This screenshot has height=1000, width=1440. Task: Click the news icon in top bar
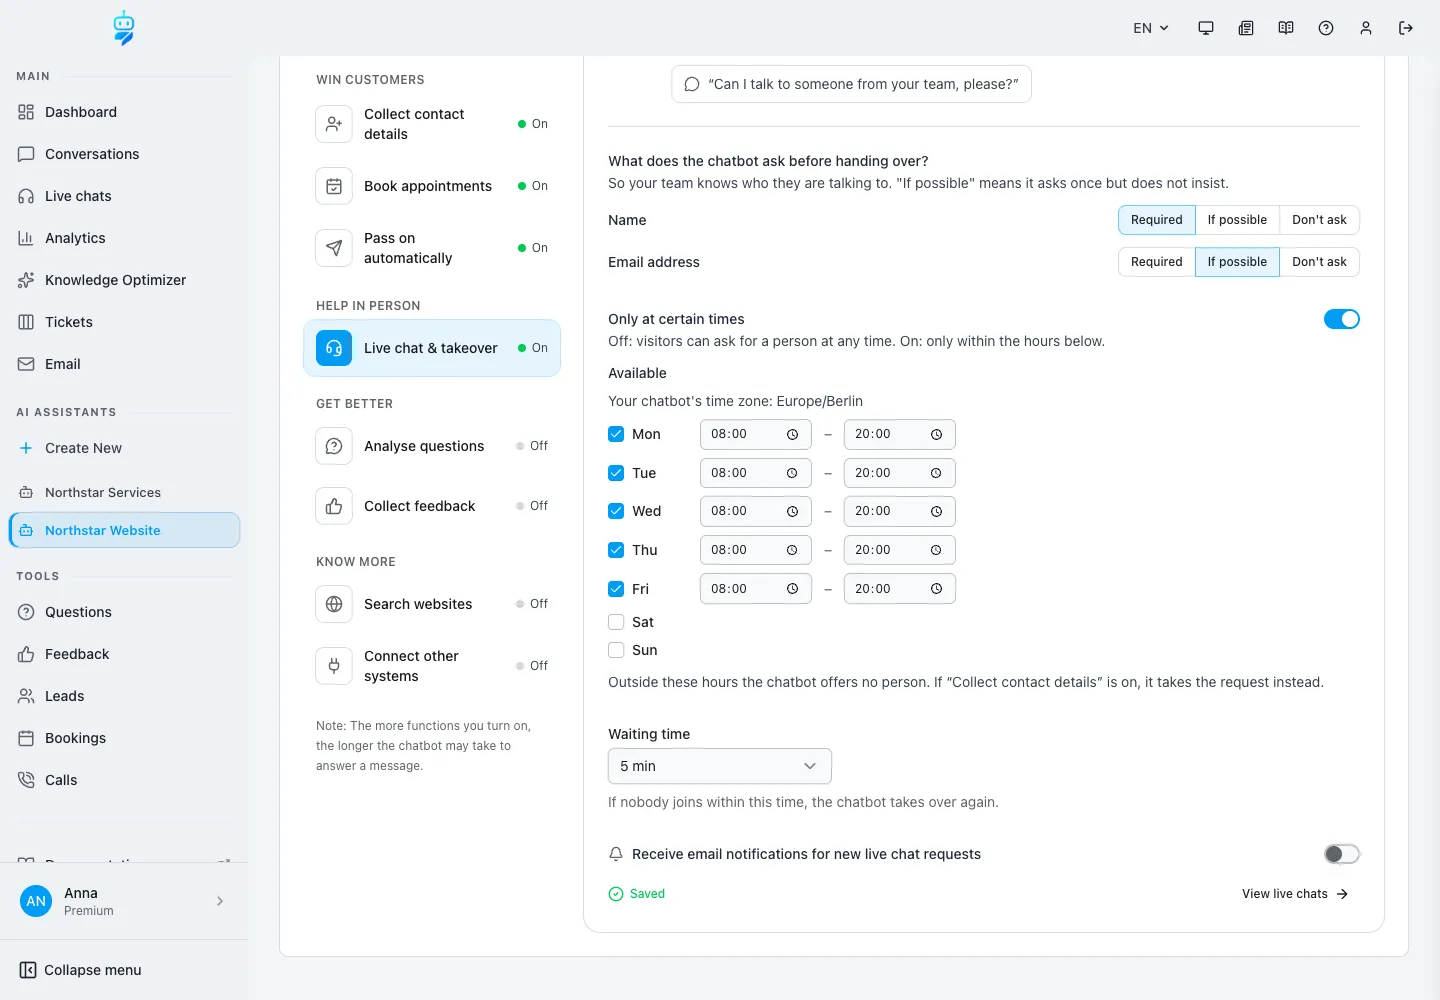click(x=1246, y=28)
